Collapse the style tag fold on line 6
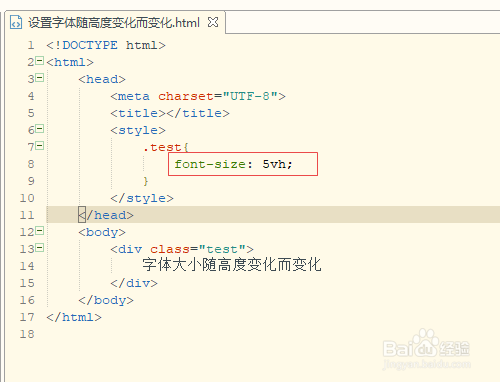The height and width of the screenshot is (382, 500). tap(39, 129)
